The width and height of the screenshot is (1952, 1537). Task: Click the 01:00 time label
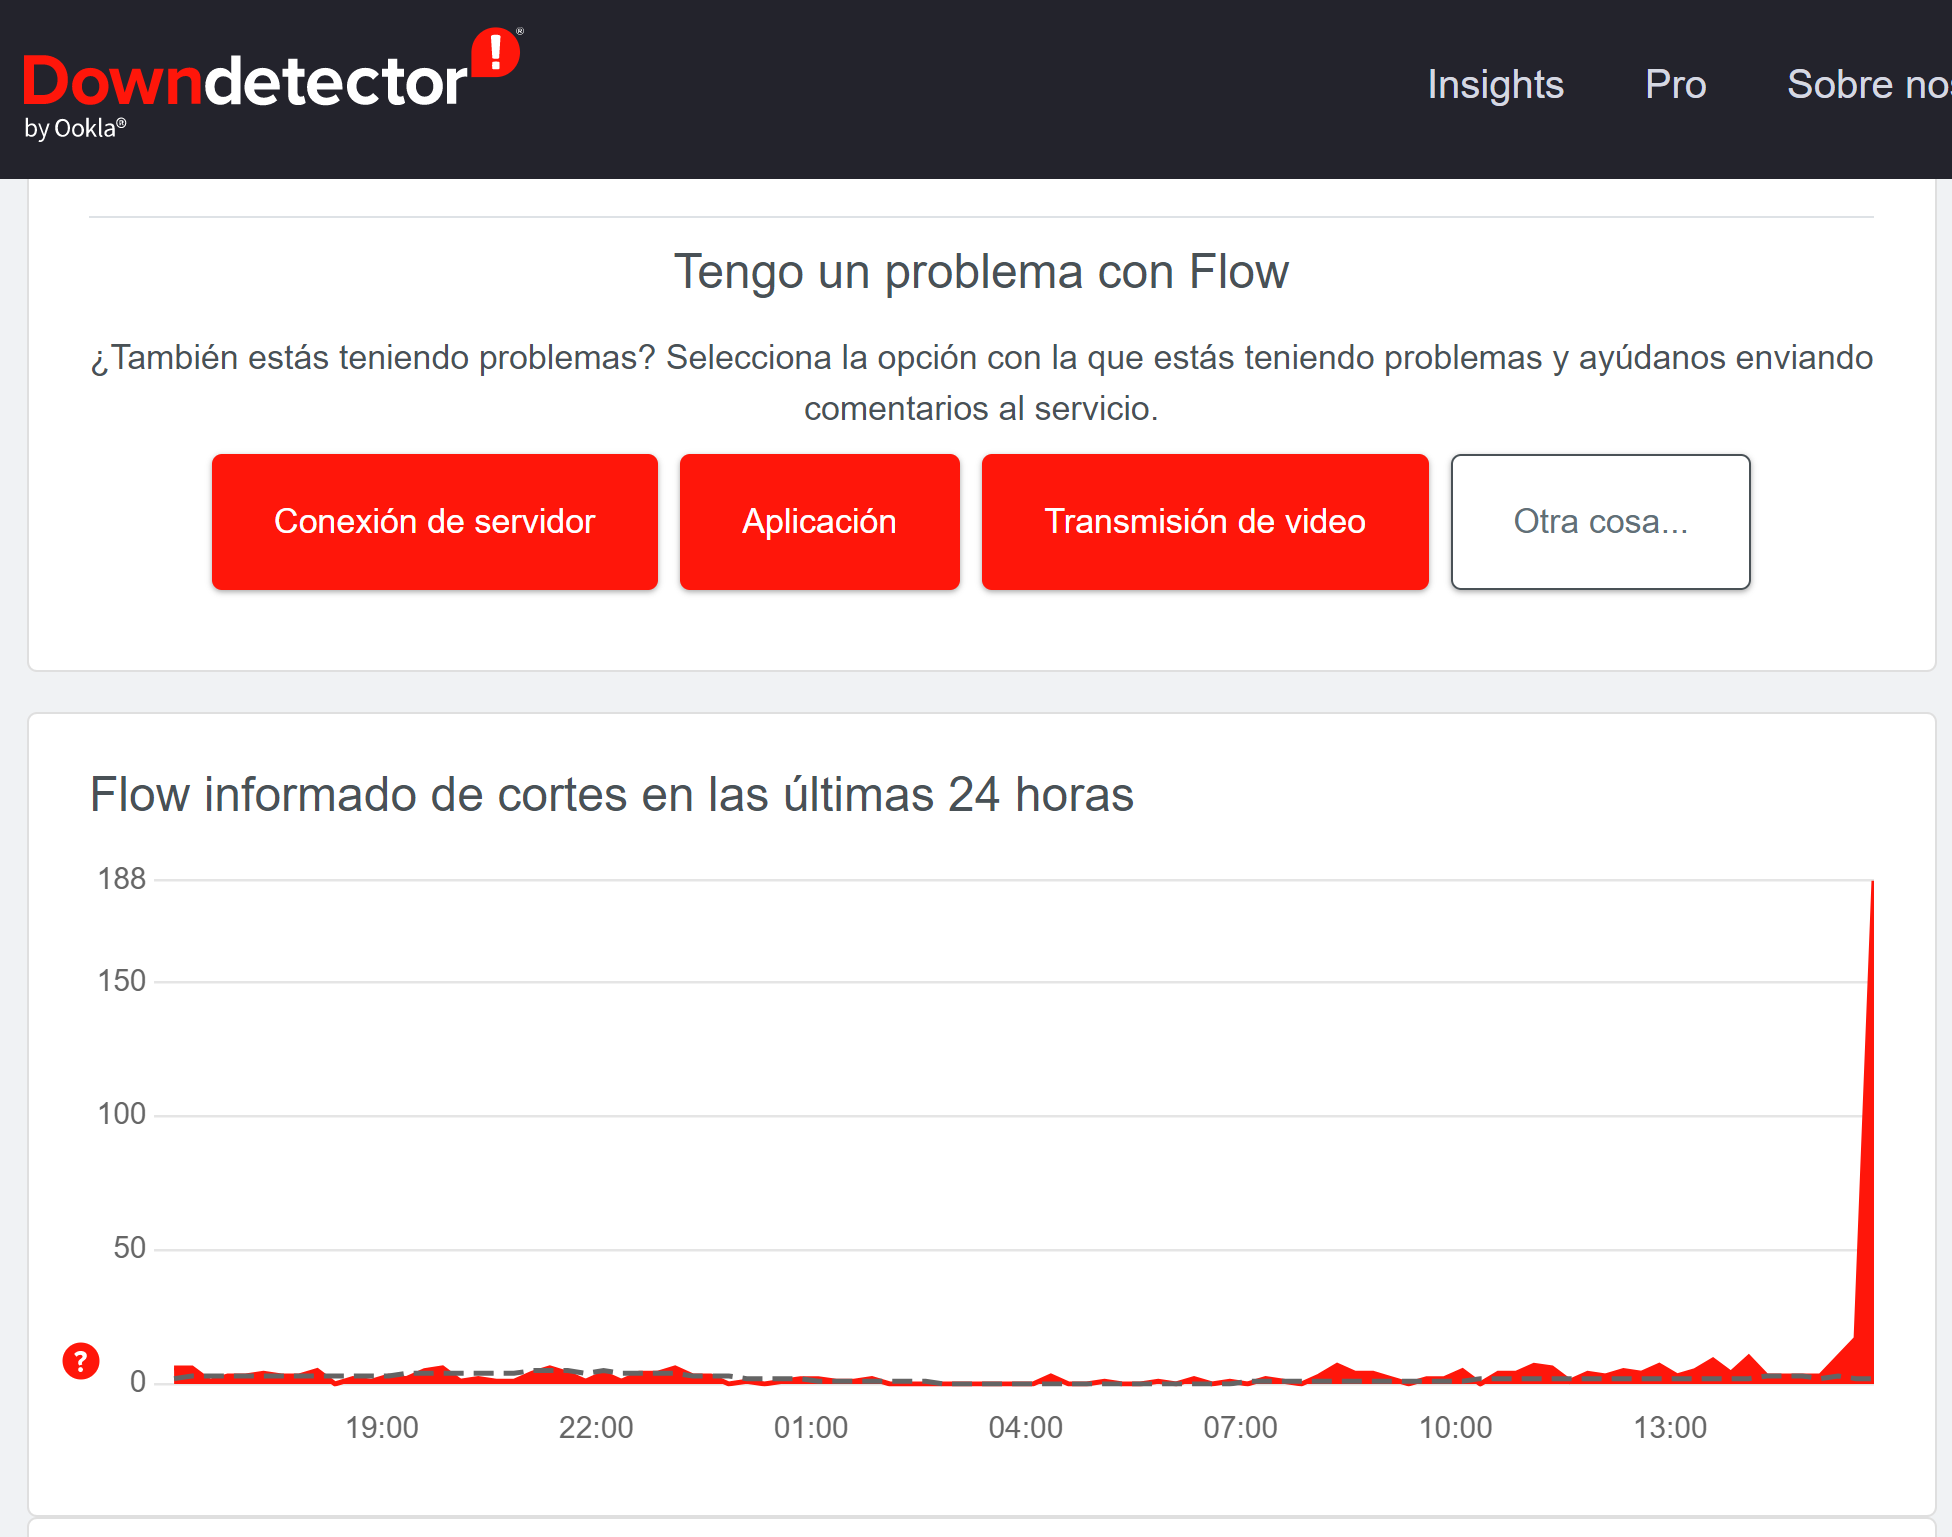[x=811, y=1428]
